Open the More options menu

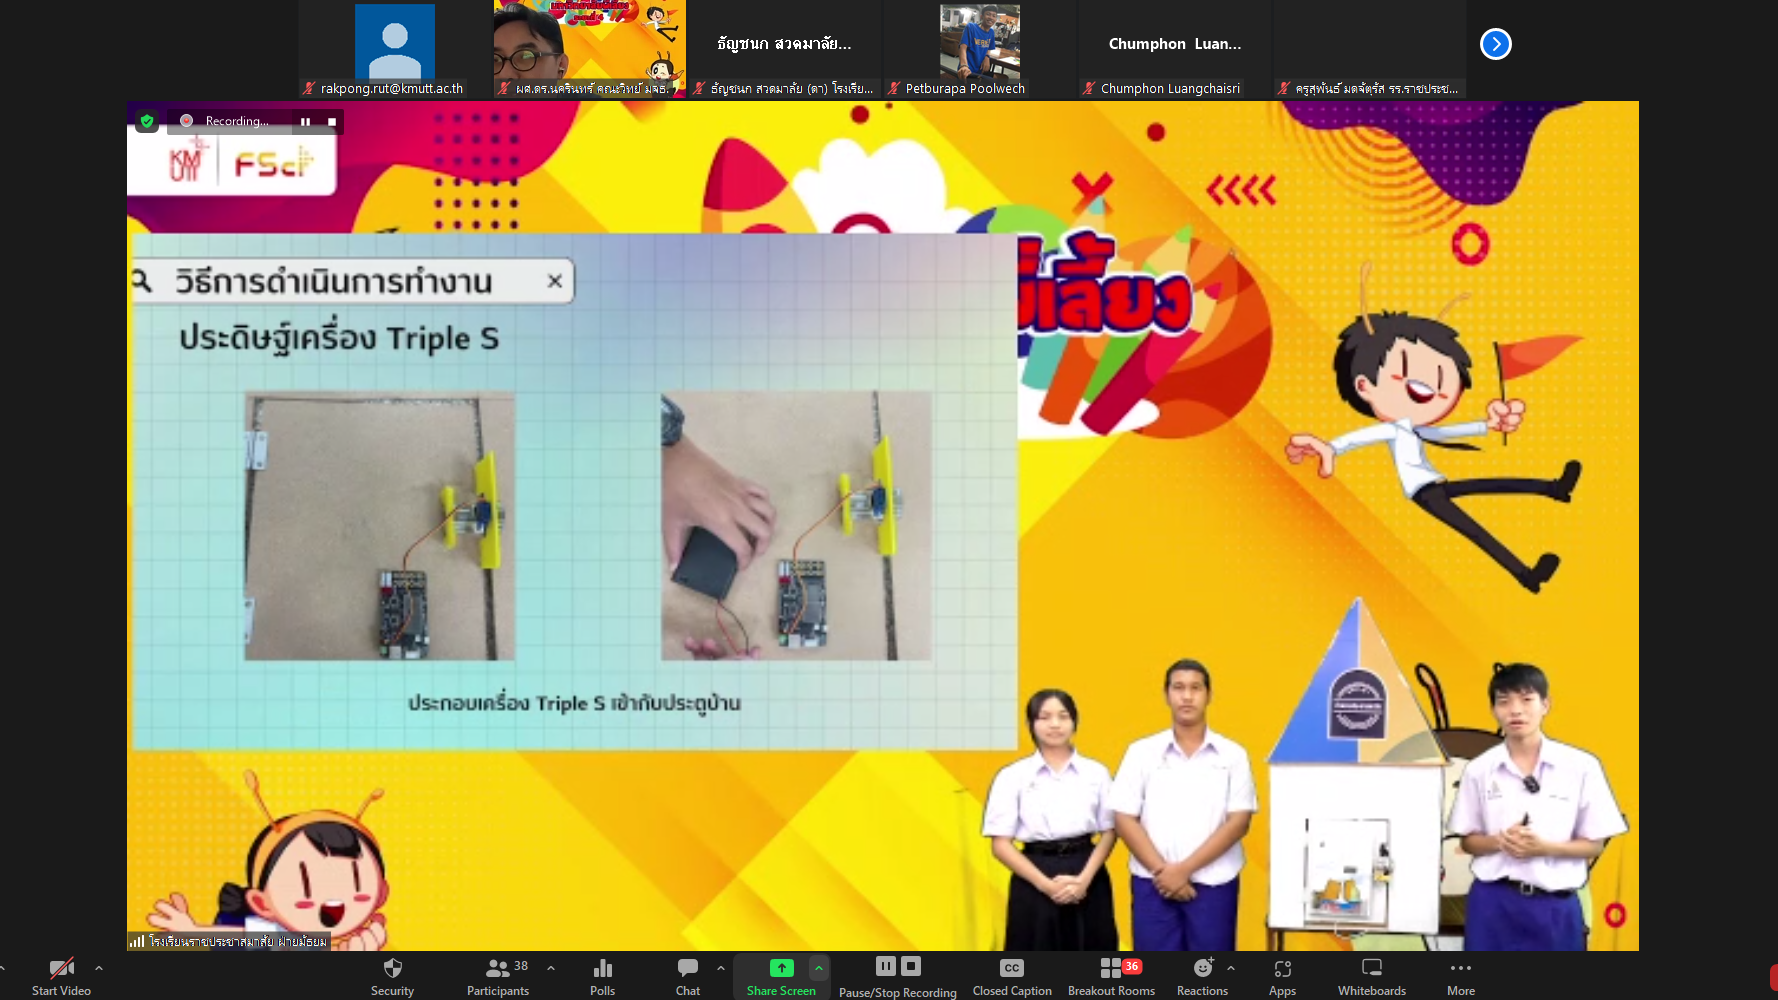(x=1461, y=975)
